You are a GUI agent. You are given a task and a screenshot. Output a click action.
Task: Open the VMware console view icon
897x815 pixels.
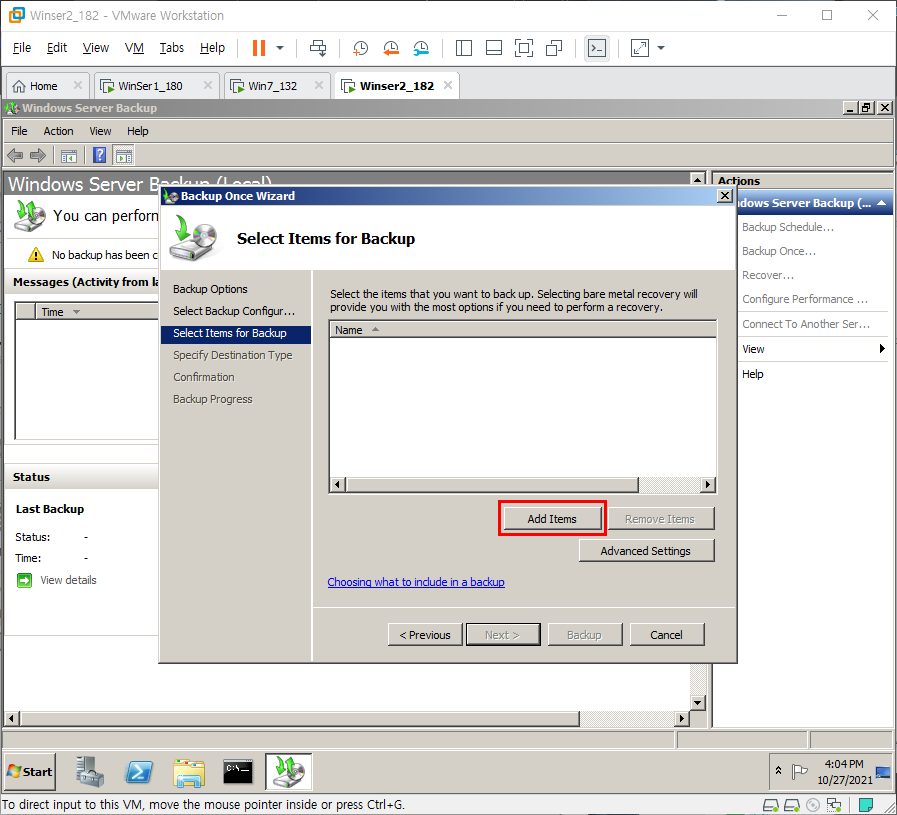[597, 48]
